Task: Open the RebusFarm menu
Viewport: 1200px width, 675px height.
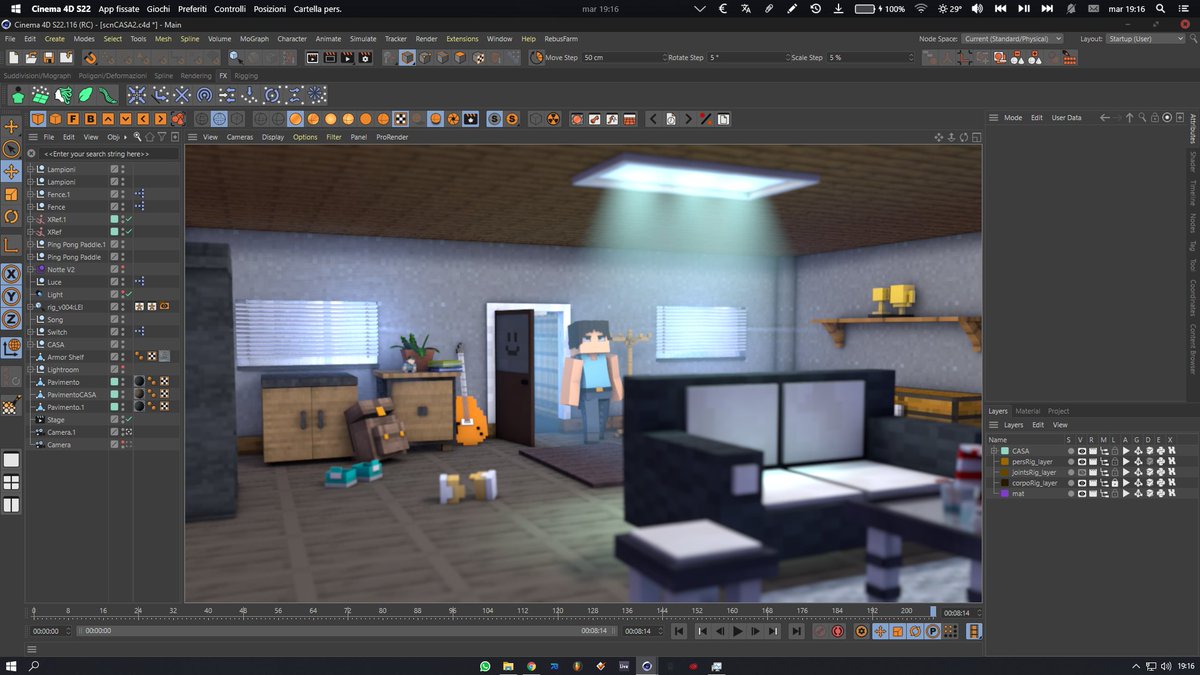Action: click(561, 39)
